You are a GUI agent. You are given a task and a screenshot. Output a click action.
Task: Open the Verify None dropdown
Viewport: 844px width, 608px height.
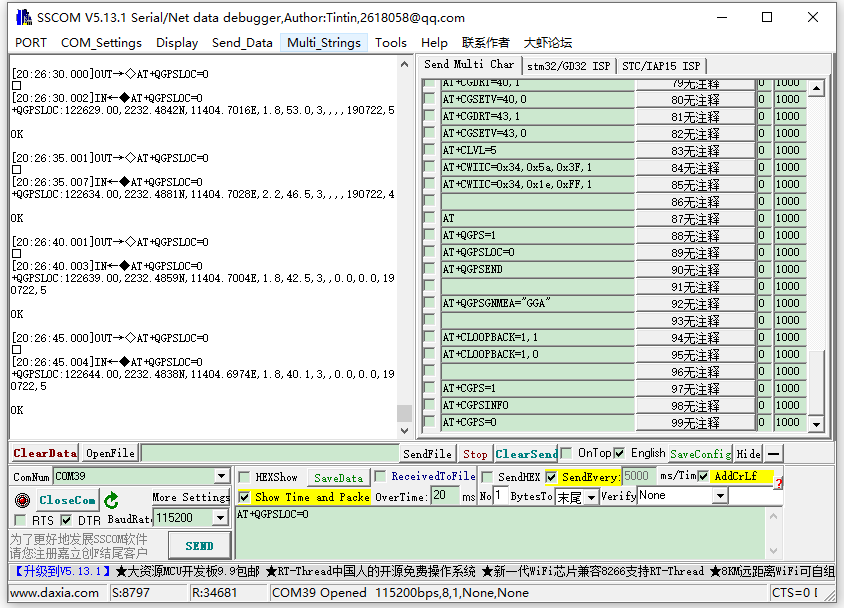[x=720, y=496]
